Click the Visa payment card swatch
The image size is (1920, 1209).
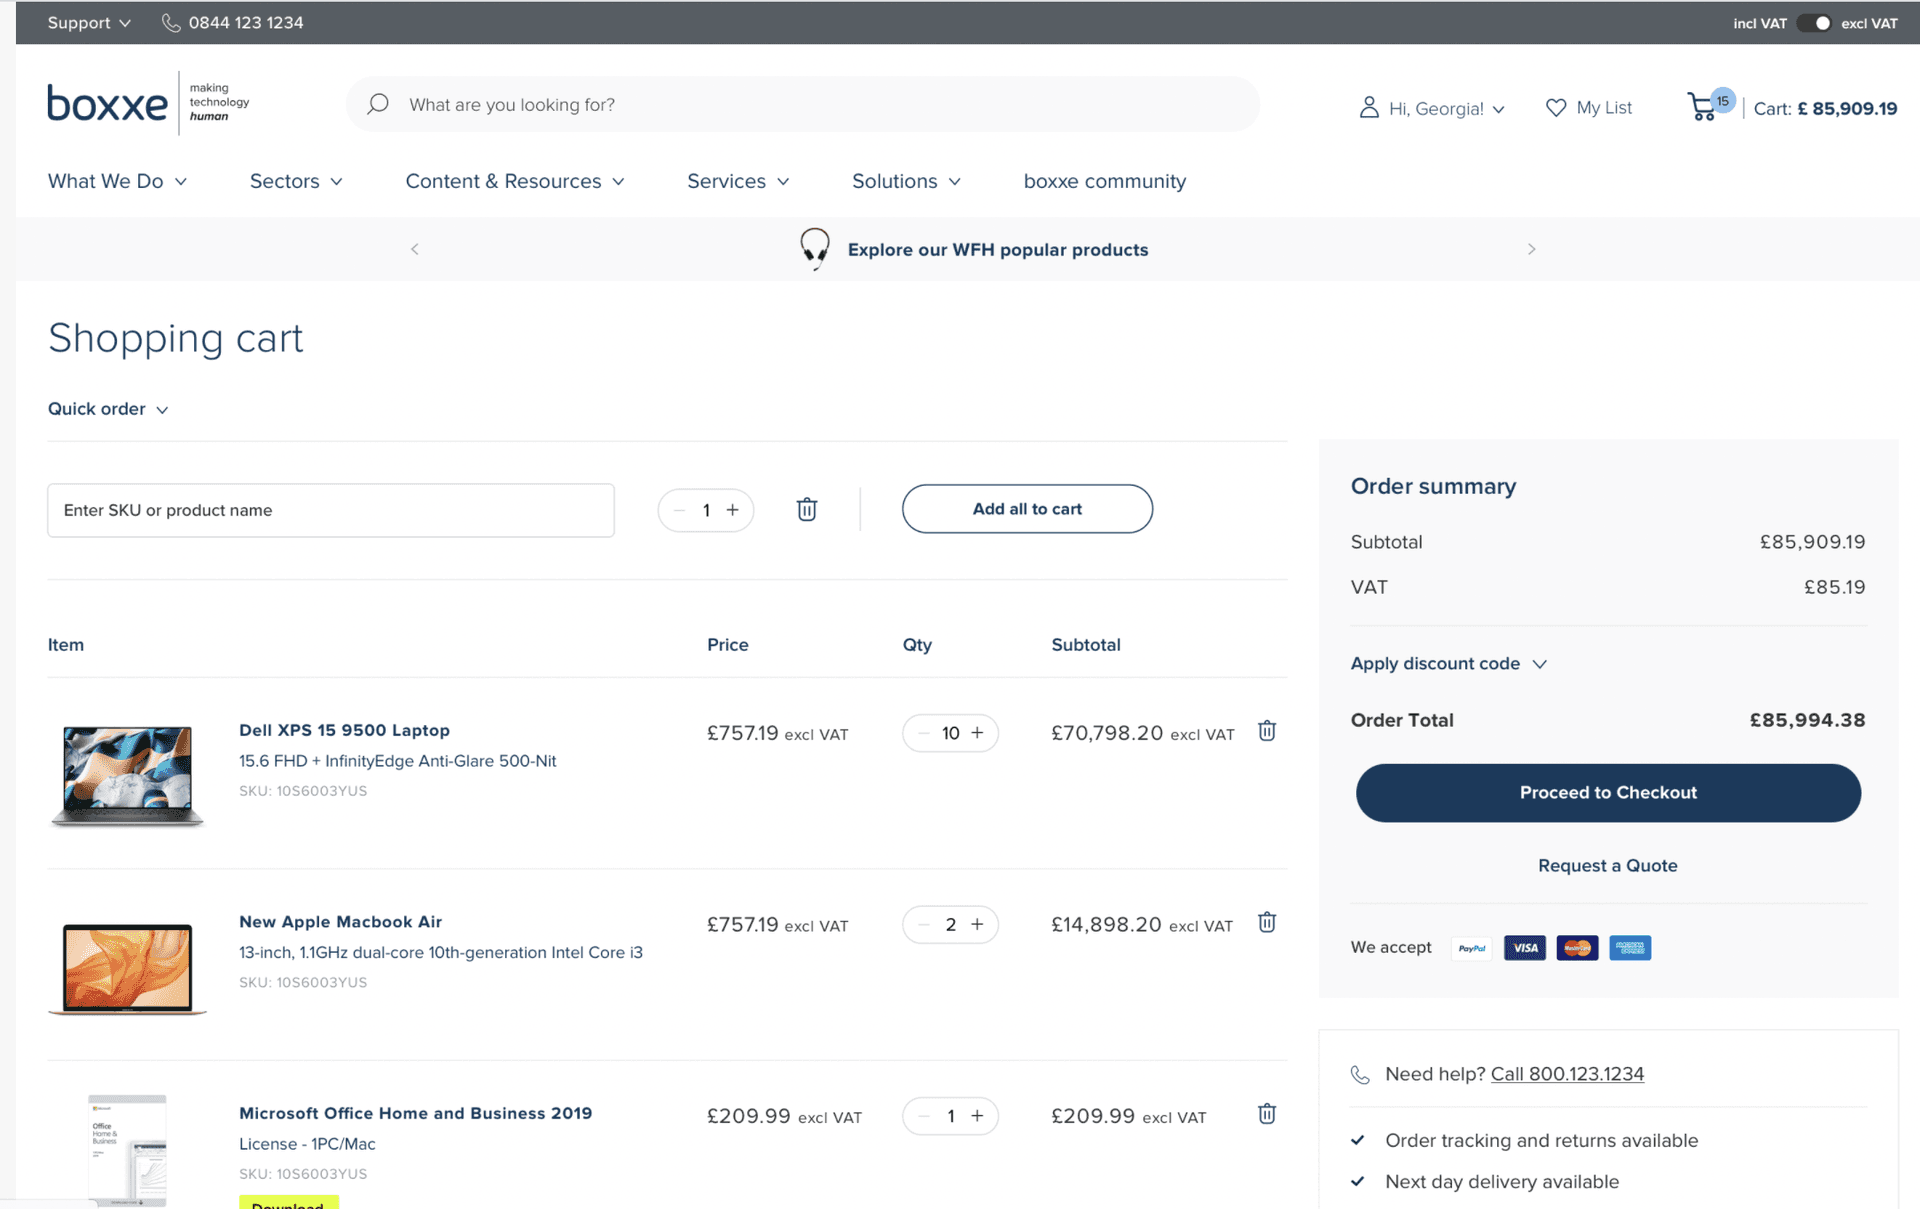[1524, 947]
